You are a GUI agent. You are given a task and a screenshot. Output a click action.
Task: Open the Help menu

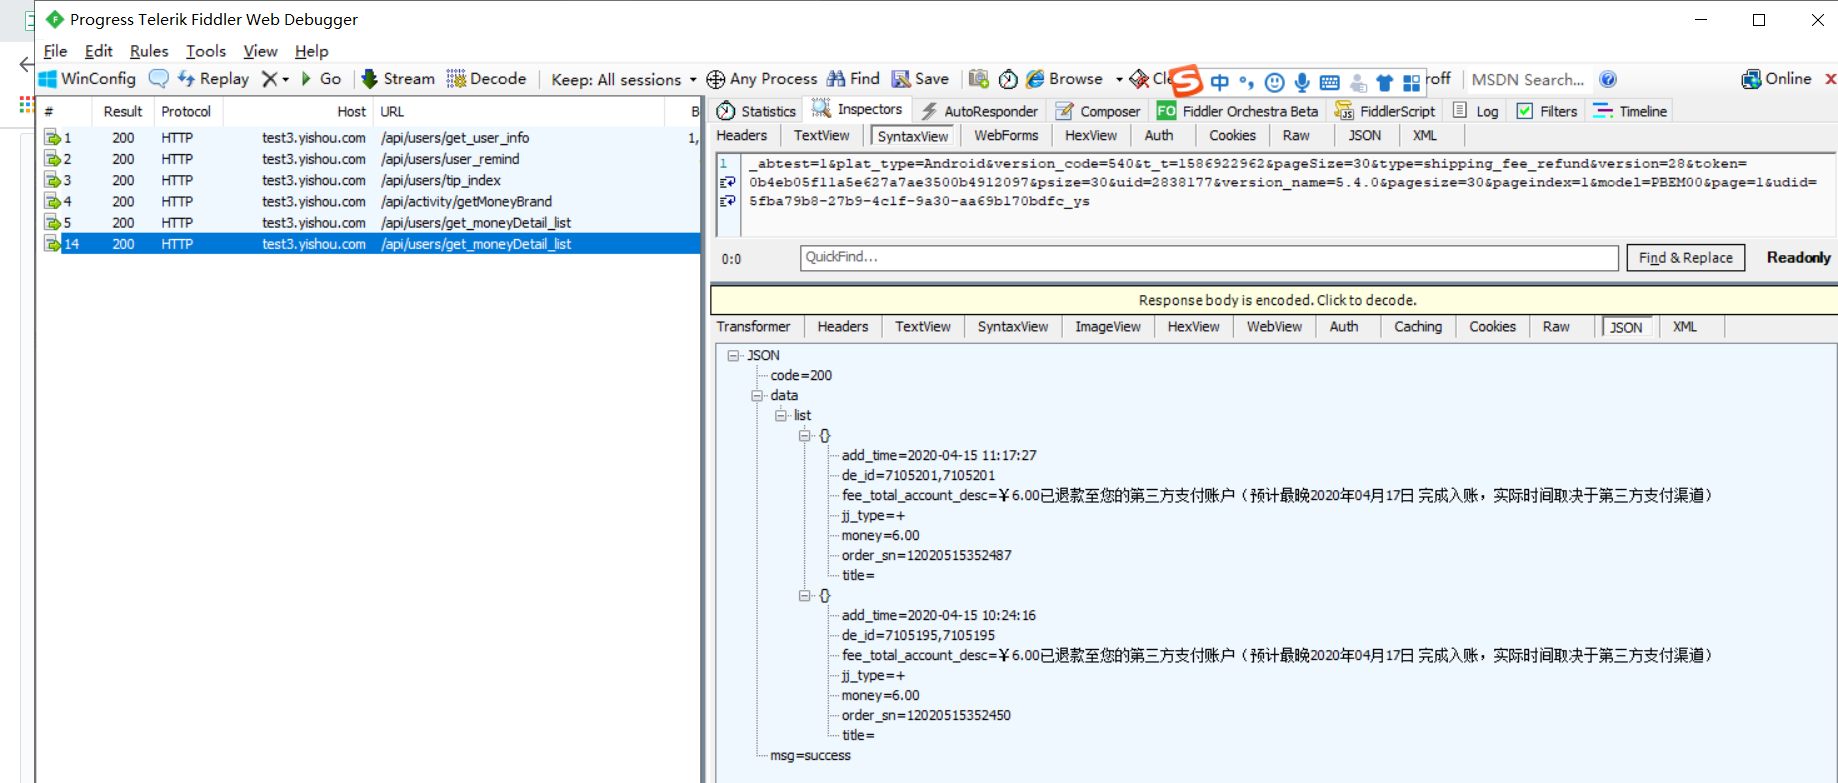click(311, 51)
